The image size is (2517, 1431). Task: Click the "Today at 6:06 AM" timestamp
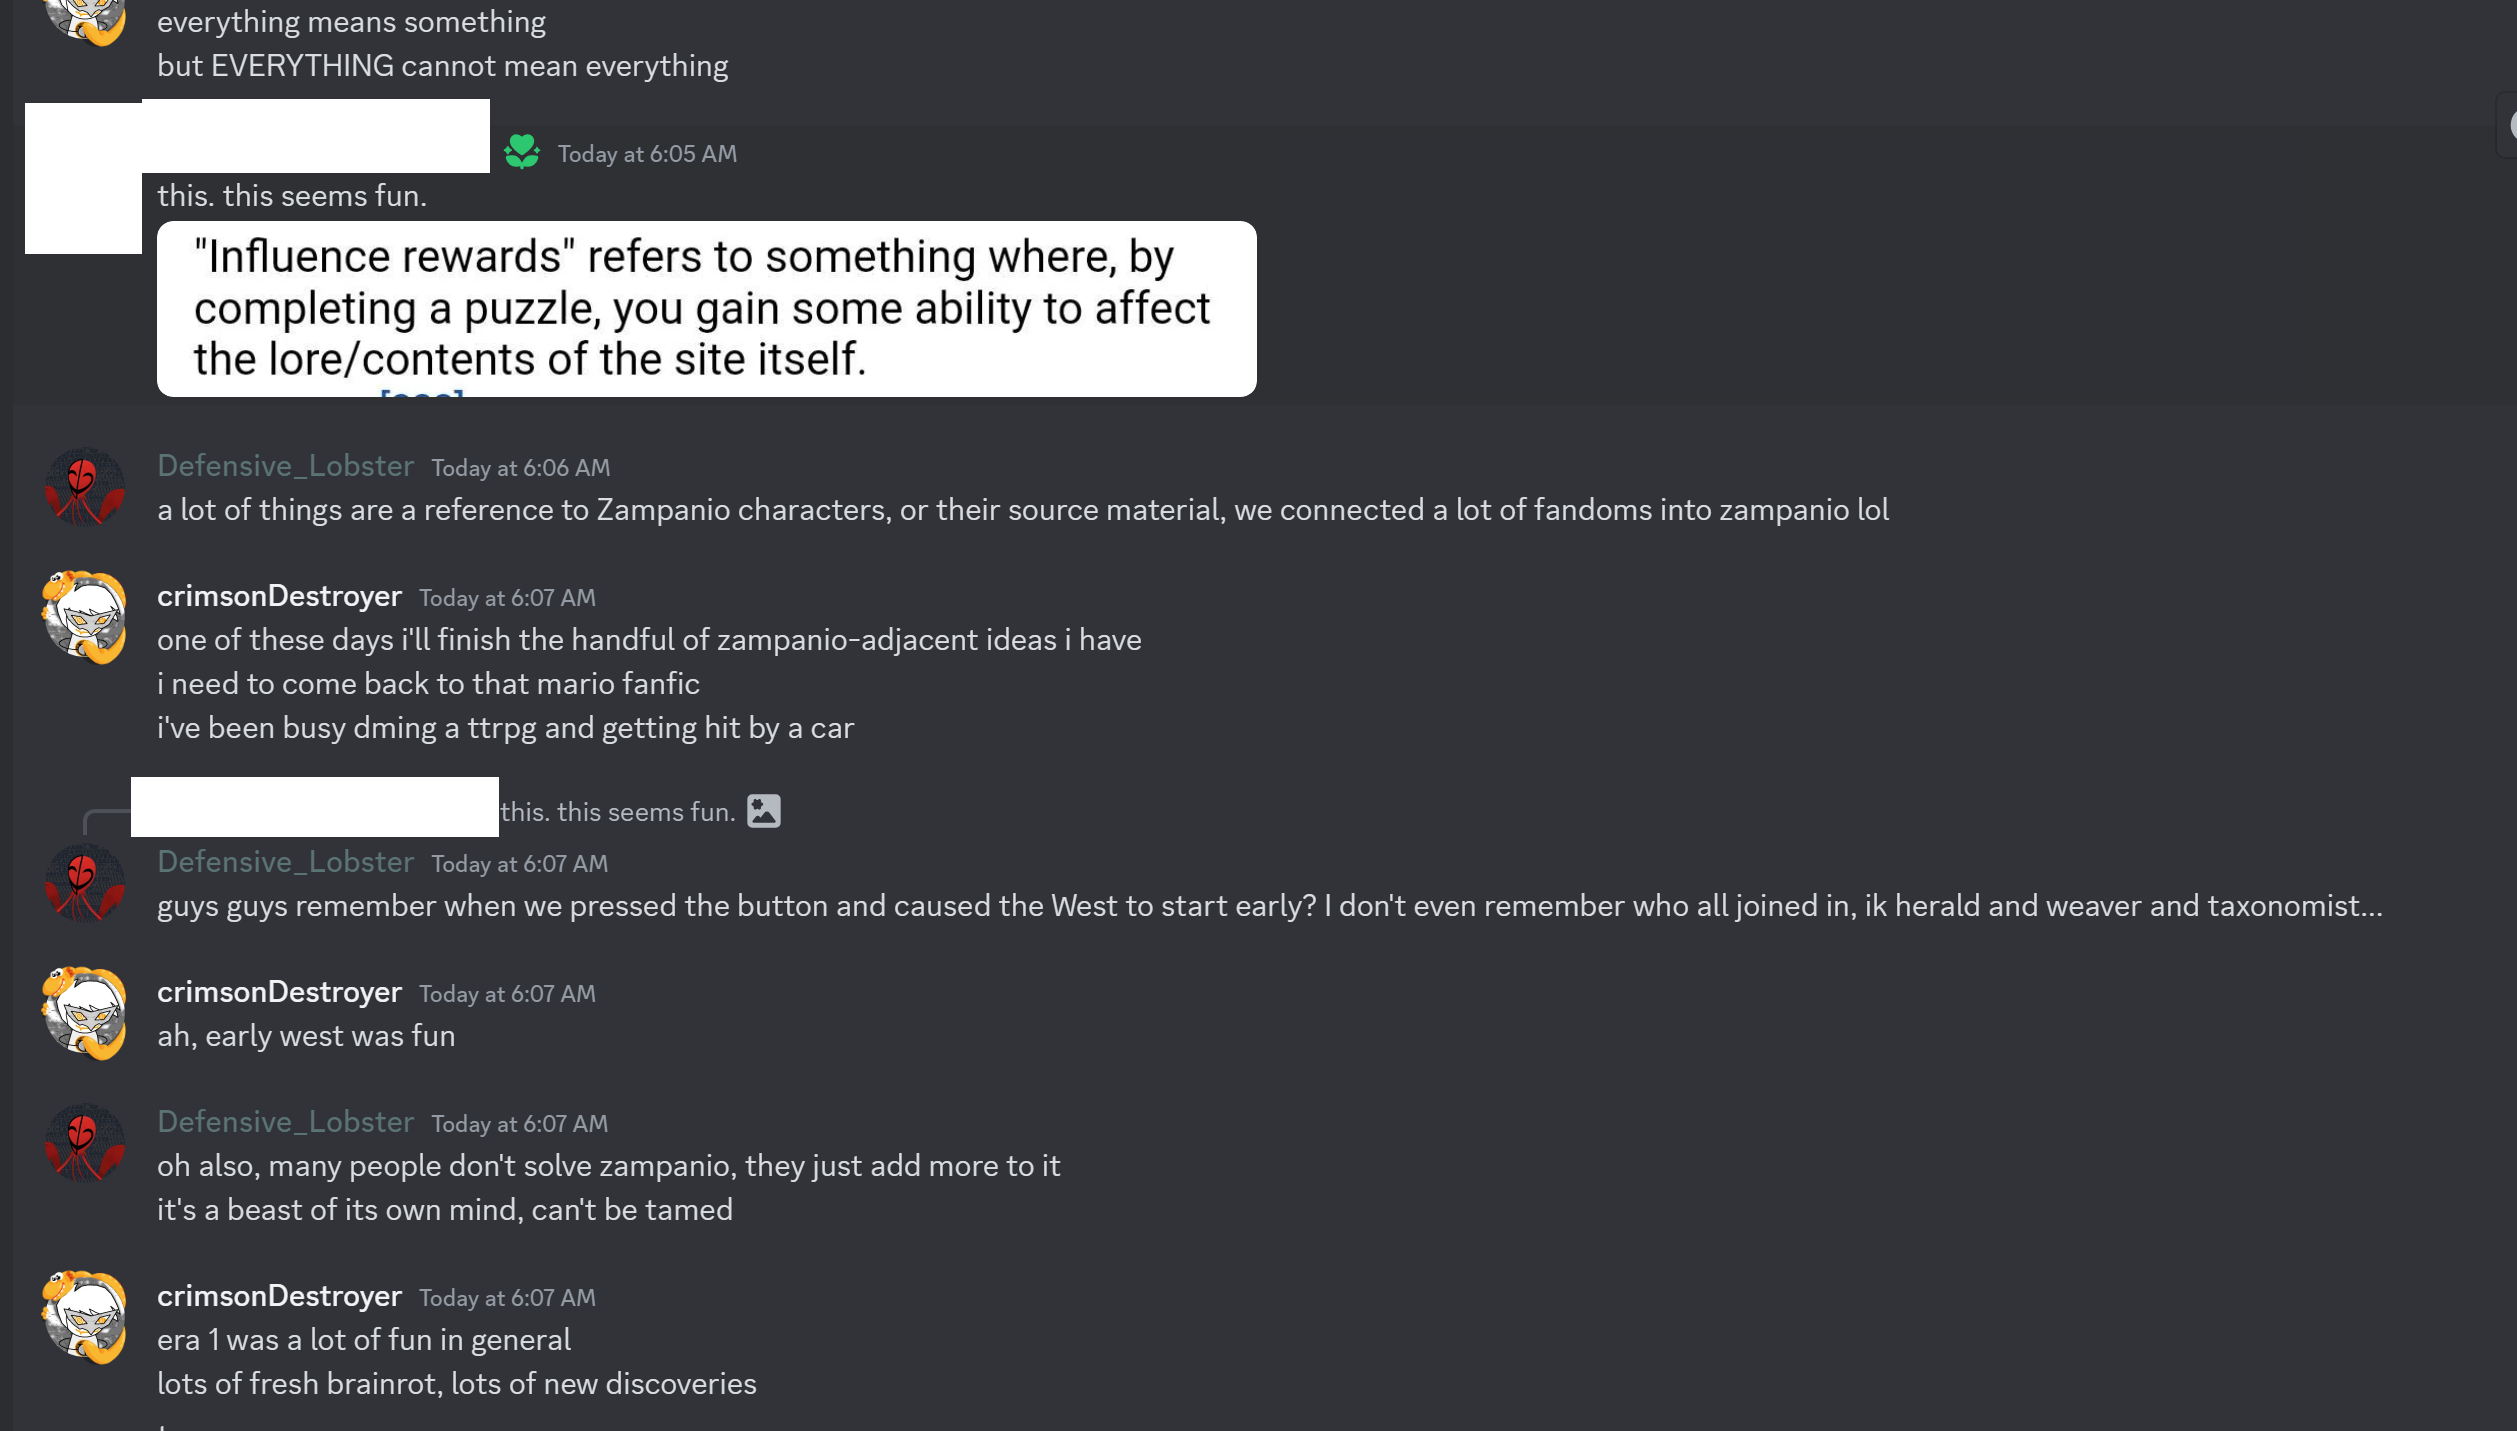point(520,468)
